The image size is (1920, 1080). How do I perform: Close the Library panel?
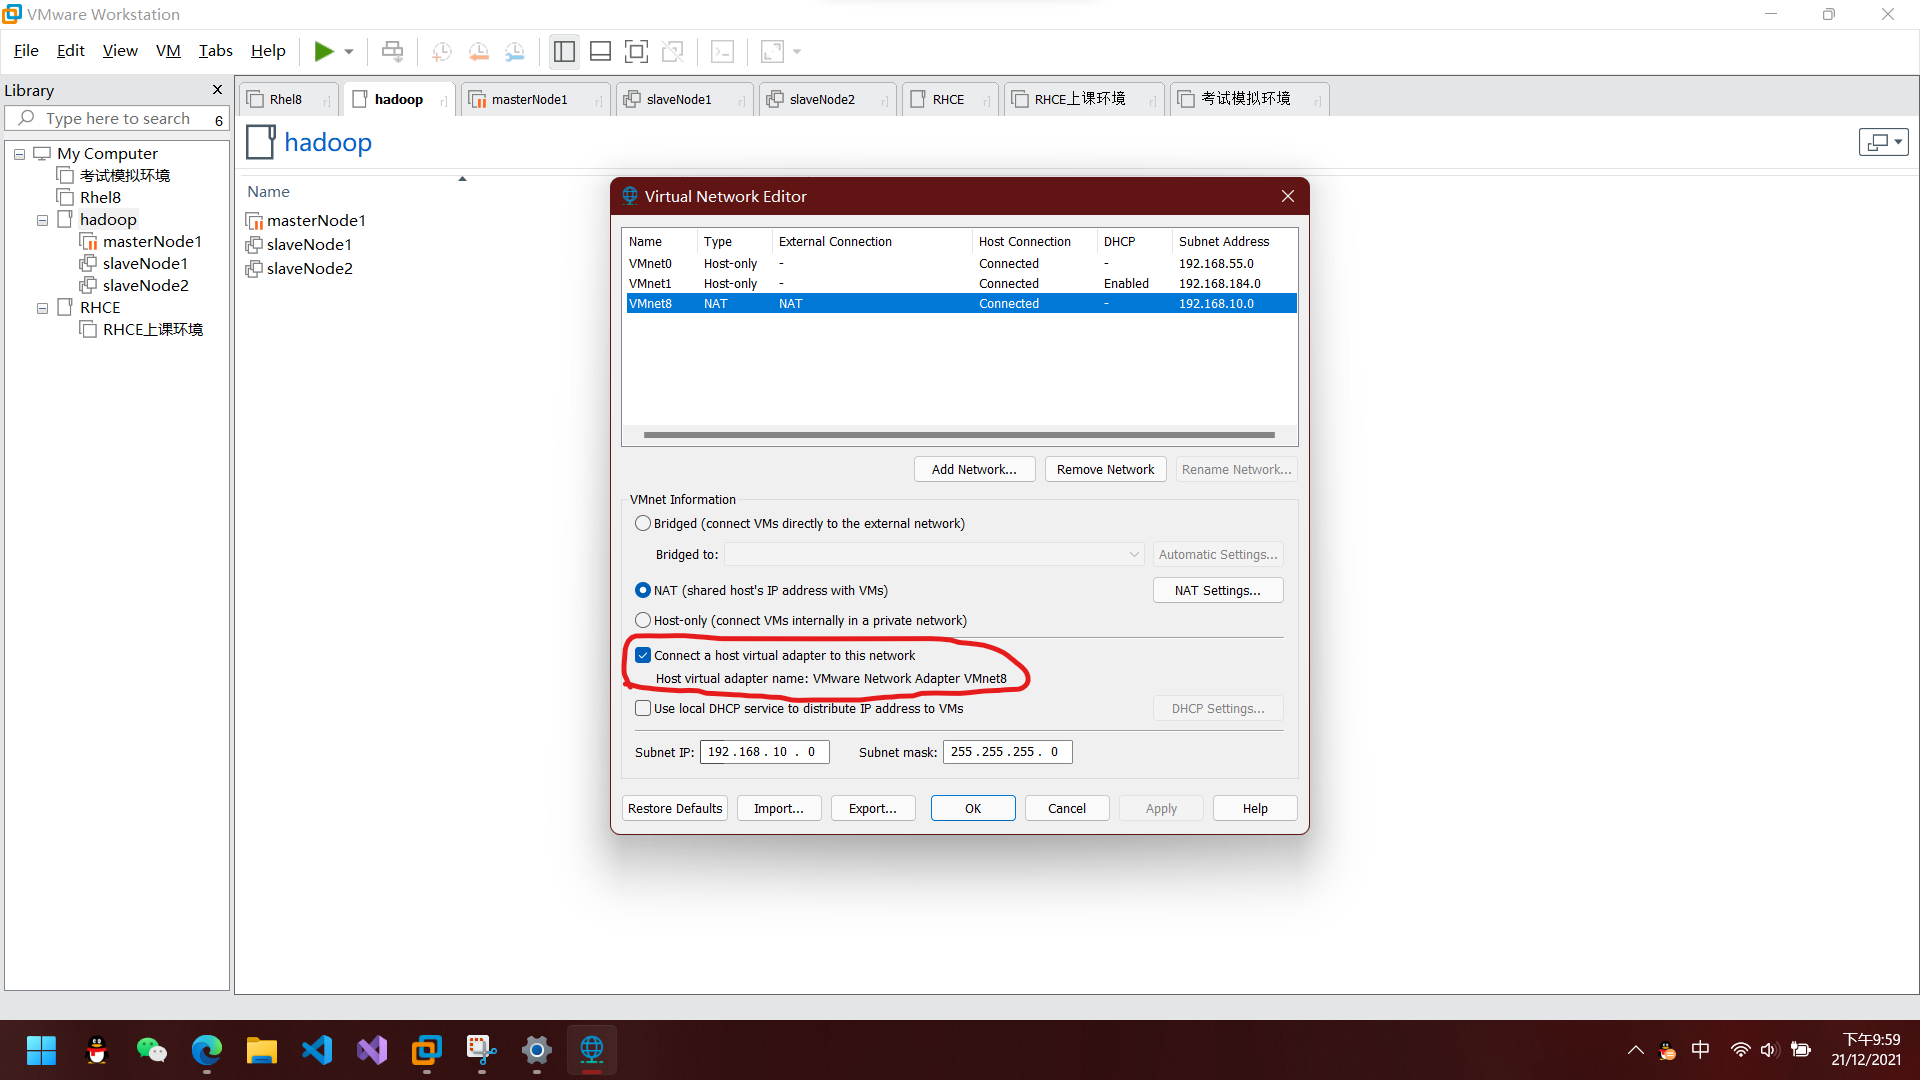[x=217, y=90]
